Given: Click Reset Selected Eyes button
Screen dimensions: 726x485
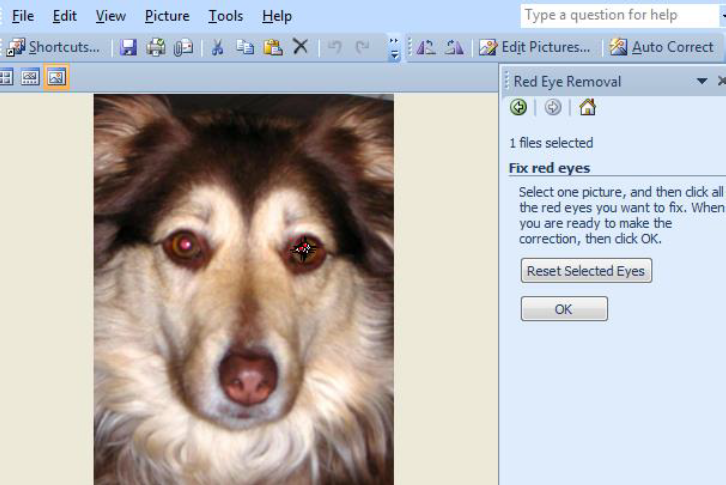Looking at the screenshot, I should click(586, 271).
